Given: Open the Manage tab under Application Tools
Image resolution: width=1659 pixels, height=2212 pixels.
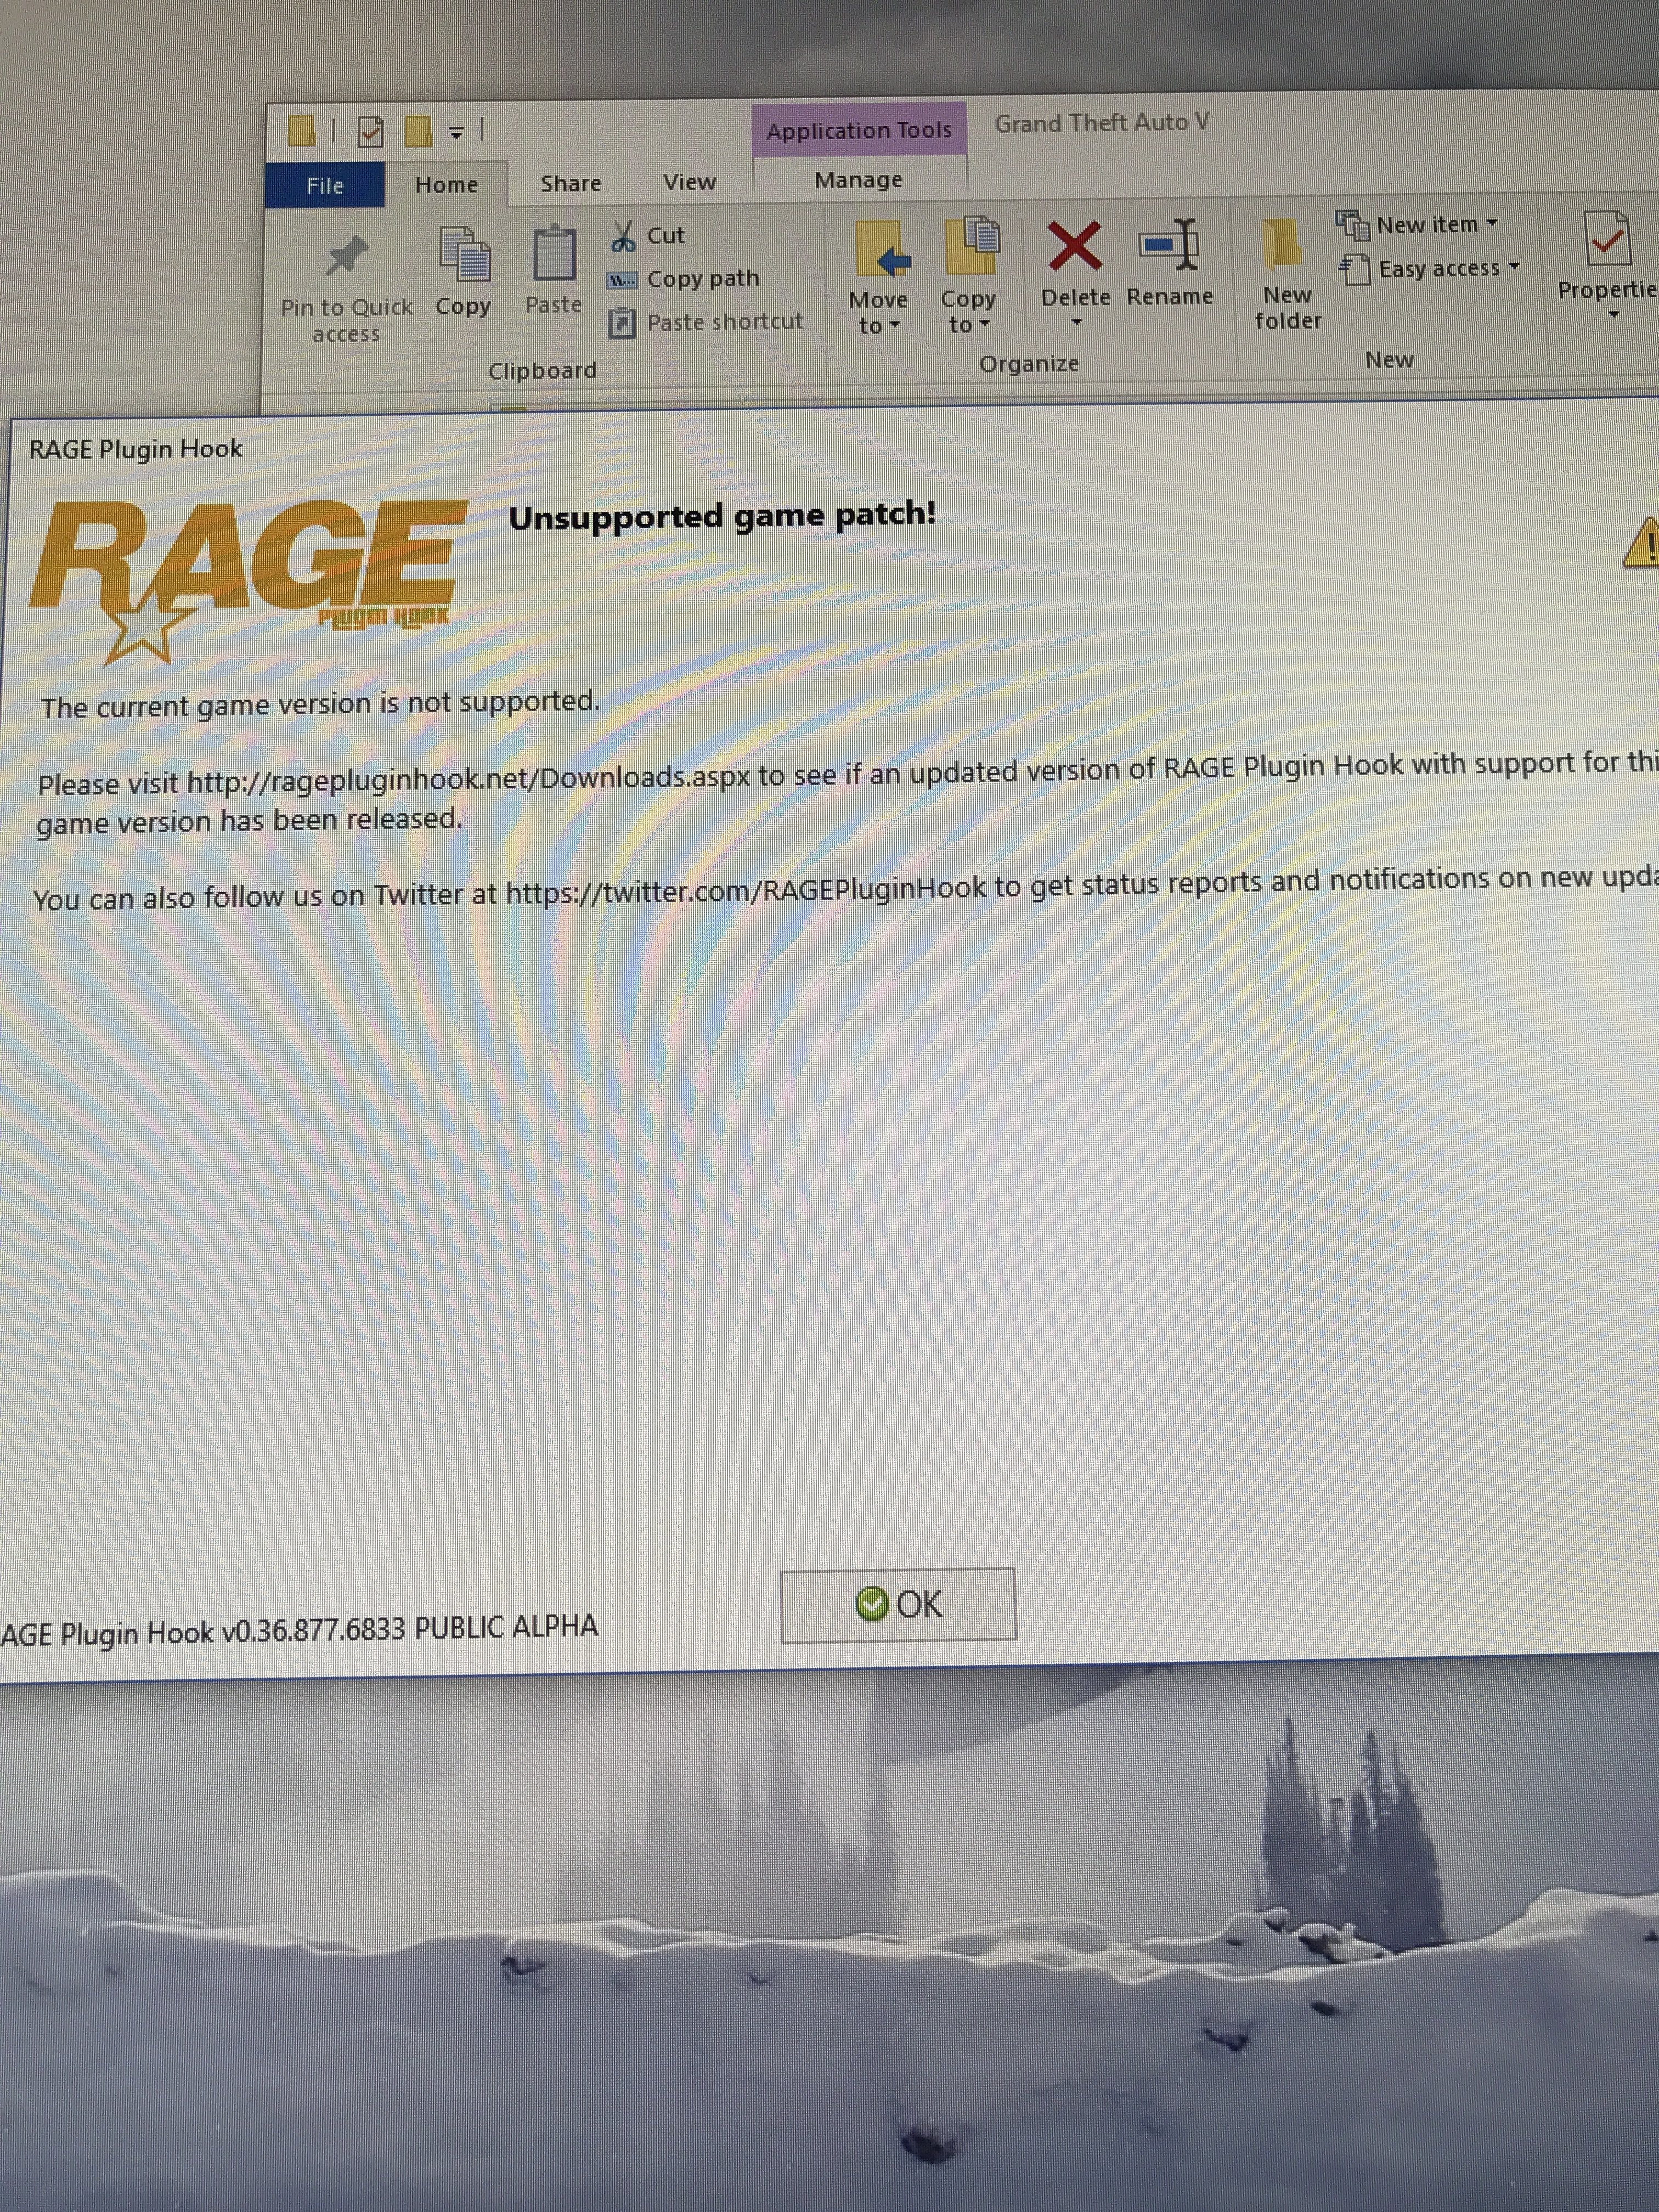Looking at the screenshot, I should [858, 180].
